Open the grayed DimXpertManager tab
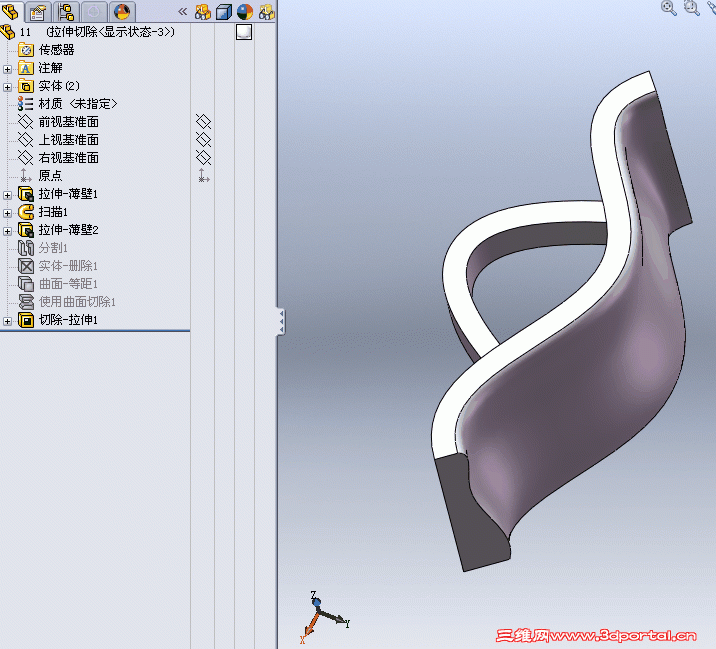 click(x=94, y=11)
